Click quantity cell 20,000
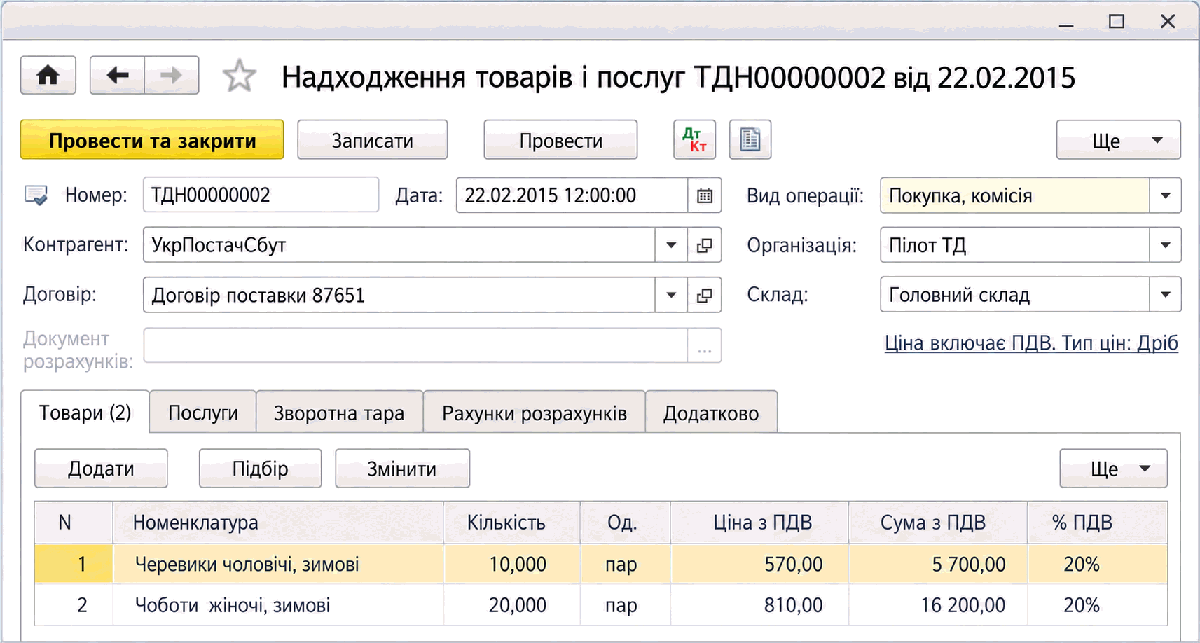This screenshot has width=1200, height=643. [x=512, y=605]
